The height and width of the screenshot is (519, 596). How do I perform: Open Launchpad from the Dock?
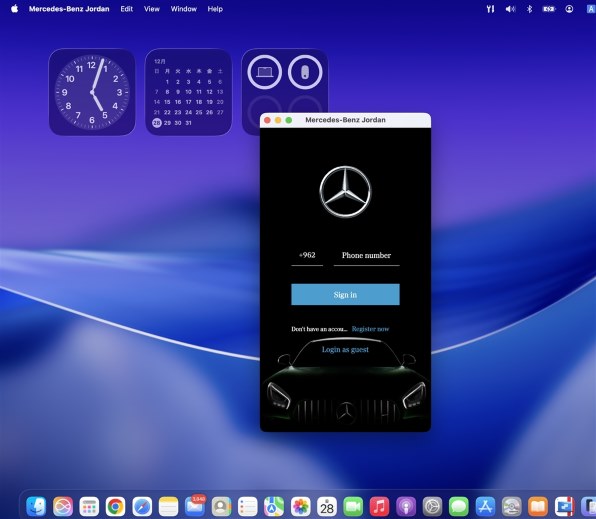point(89,506)
